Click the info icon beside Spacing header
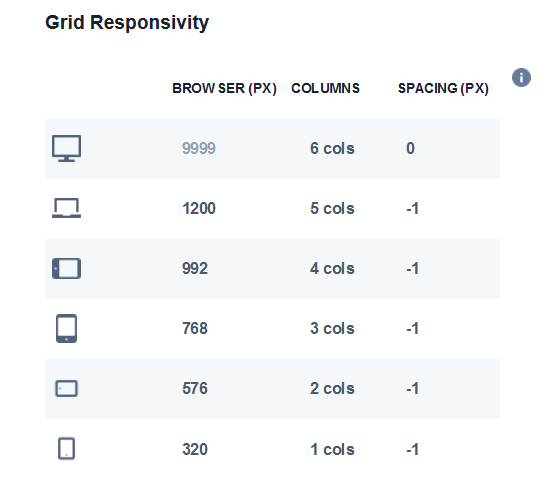 [x=521, y=77]
